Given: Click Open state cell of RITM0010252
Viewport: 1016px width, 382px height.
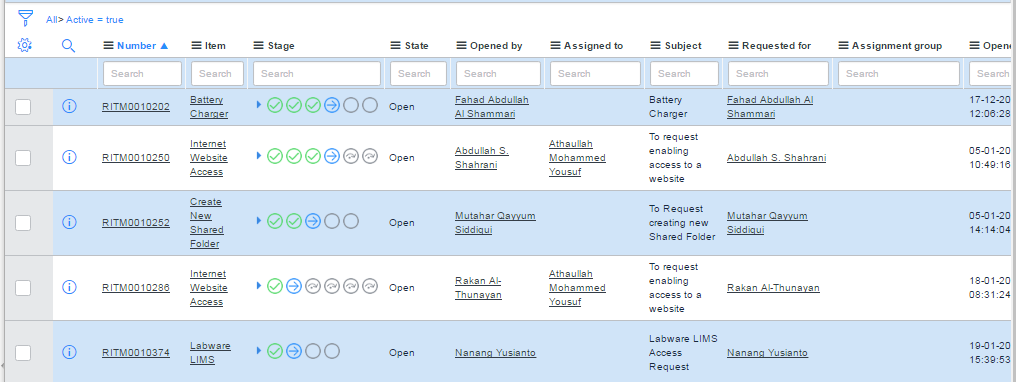Looking at the screenshot, I should (x=402, y=223).
